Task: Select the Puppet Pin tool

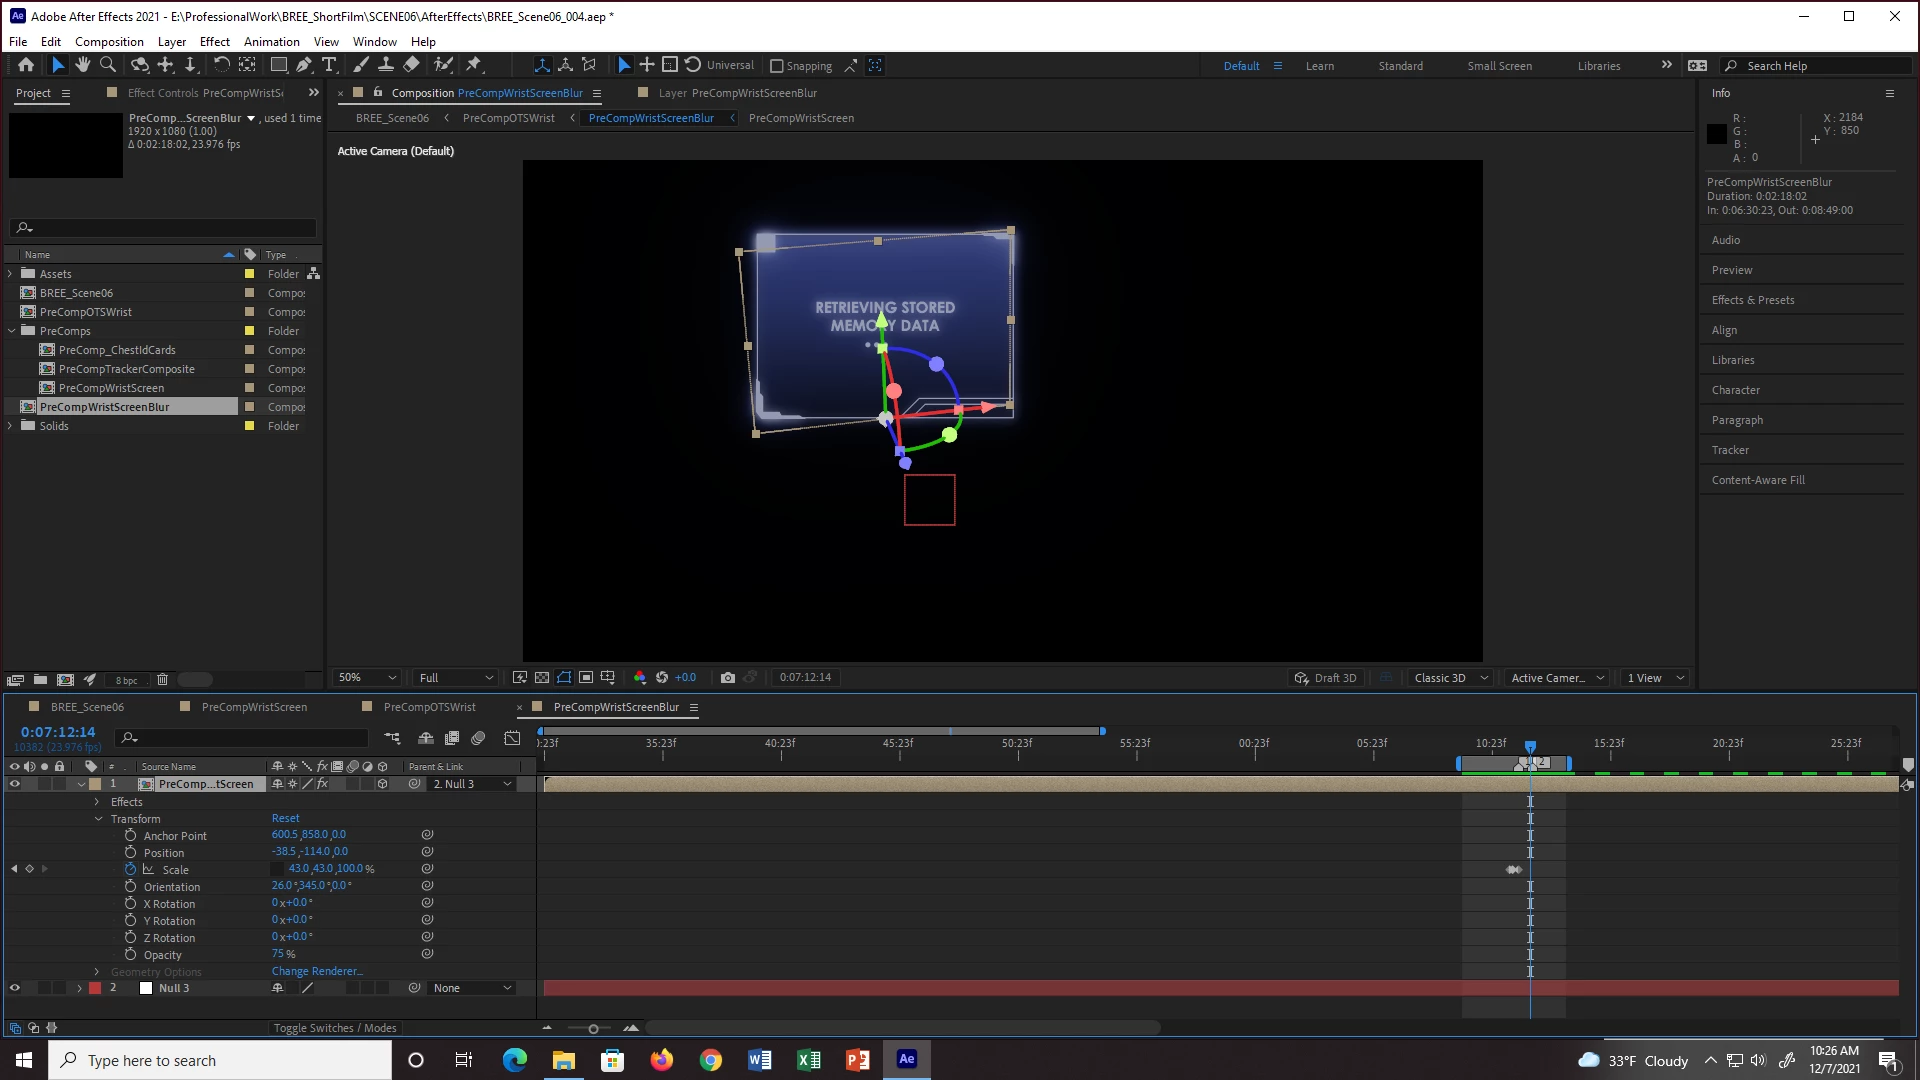Action: coord(474,65)
